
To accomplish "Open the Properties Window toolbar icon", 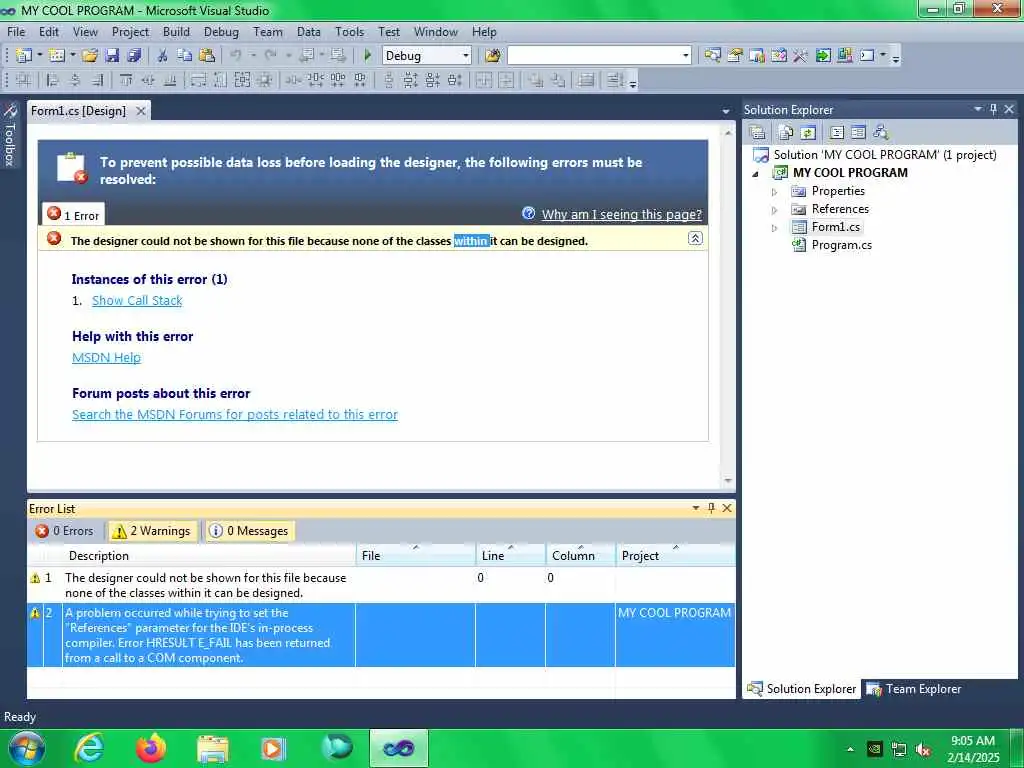I will [735, 56].
